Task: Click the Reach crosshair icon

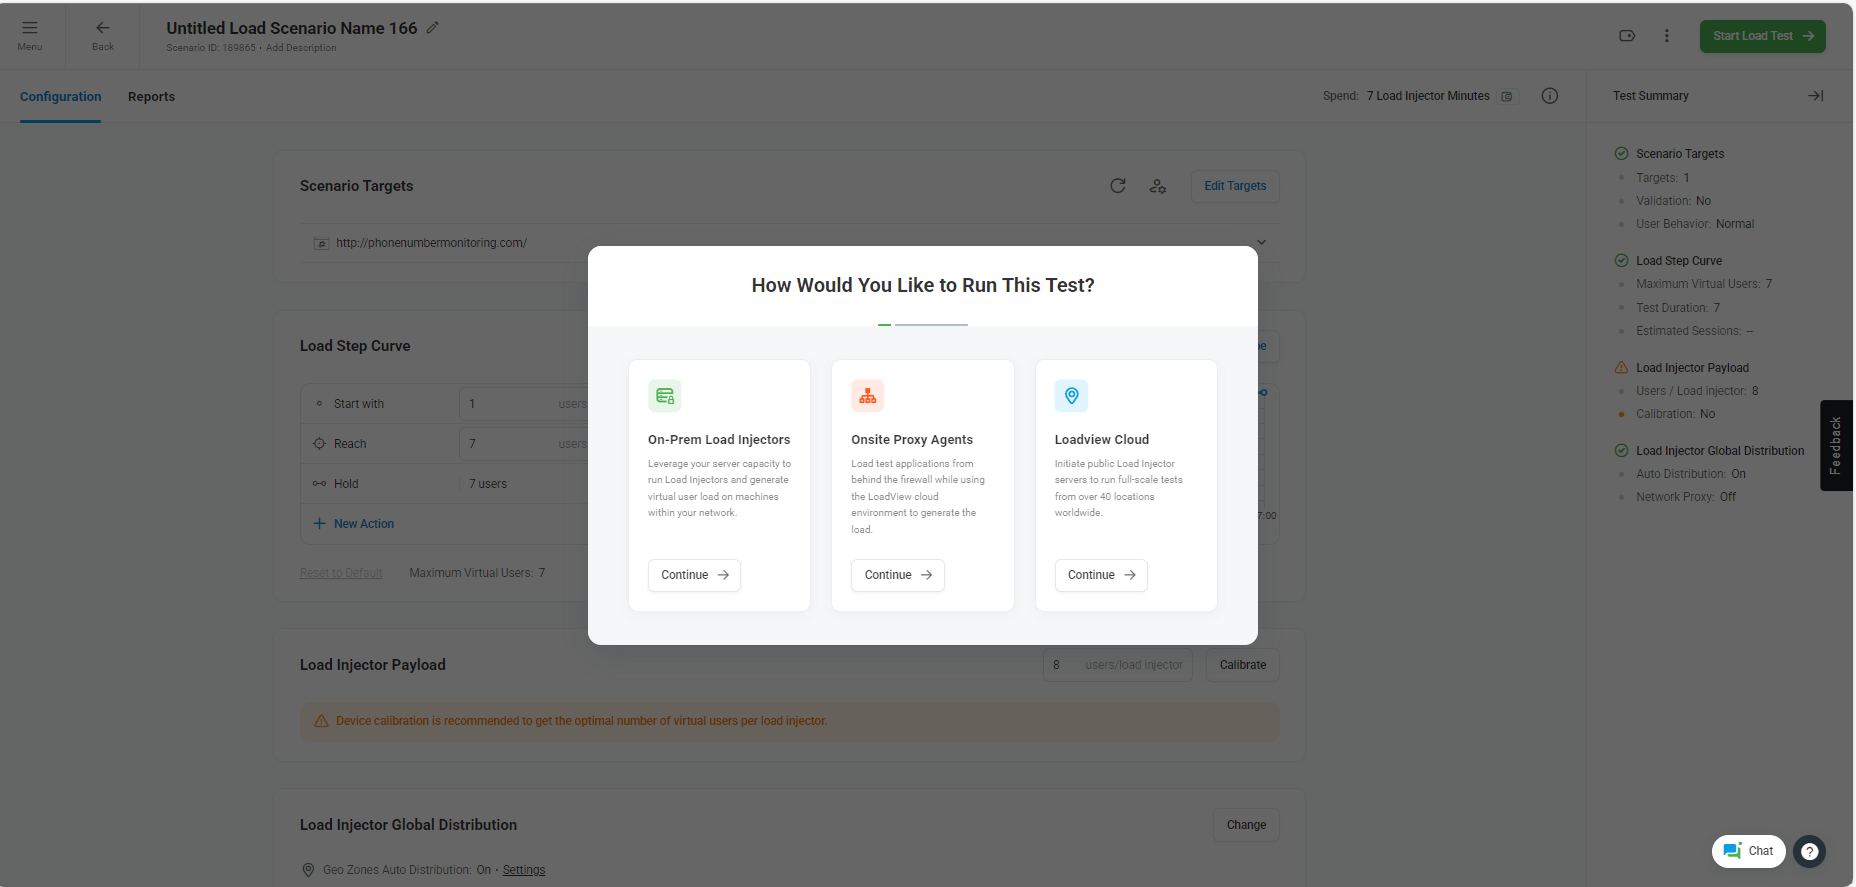Action: [x=319, y=444]
